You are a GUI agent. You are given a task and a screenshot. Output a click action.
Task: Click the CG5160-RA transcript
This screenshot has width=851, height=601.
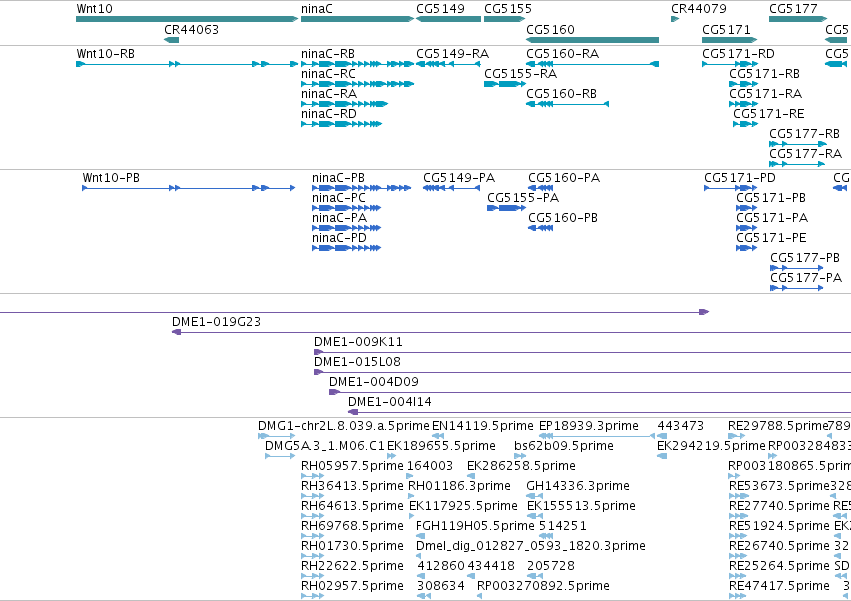click(x=593, y=64)
